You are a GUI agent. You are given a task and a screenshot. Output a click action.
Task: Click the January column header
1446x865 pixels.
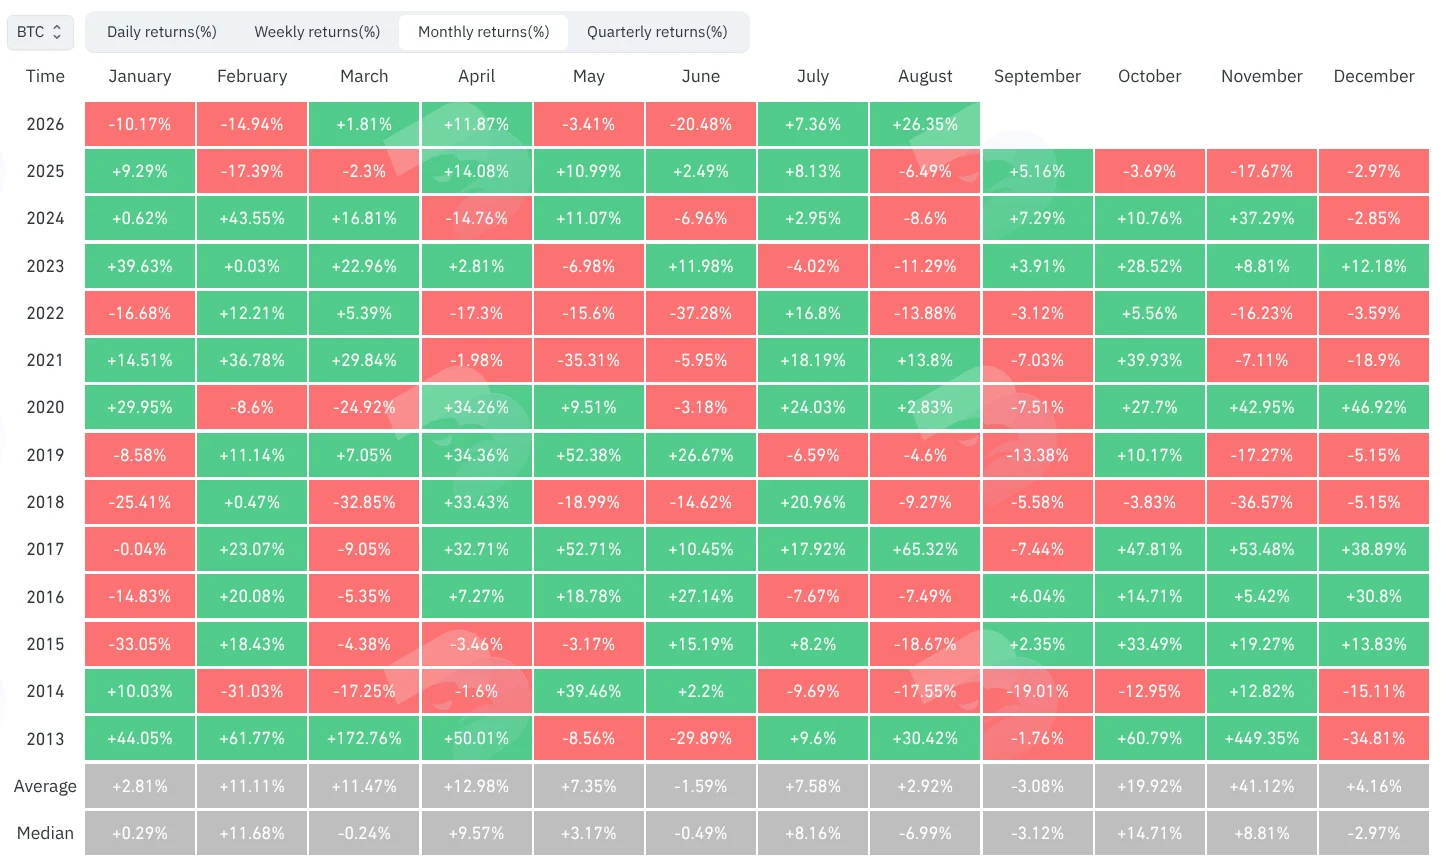tap(140, 76)
